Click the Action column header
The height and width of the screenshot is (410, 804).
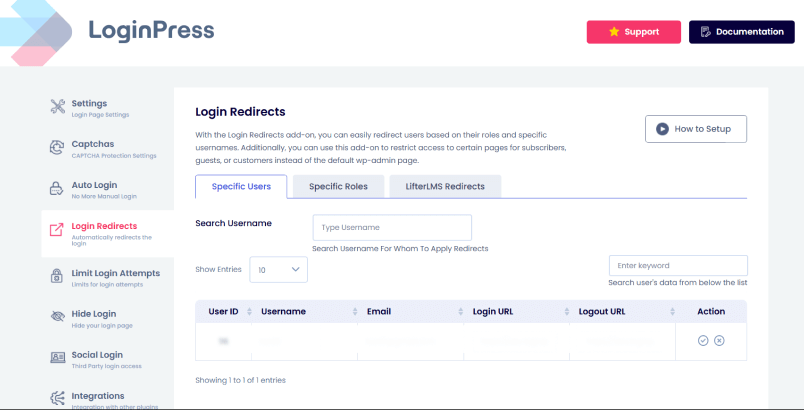point(711,312)
